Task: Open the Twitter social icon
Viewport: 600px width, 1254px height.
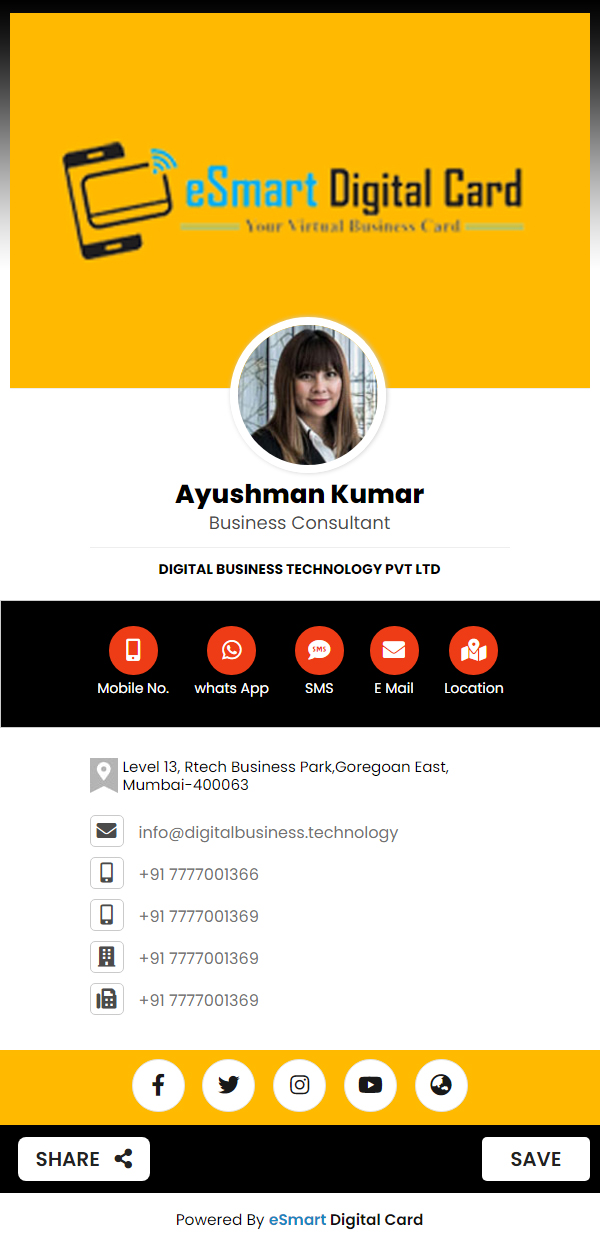Action: pos(229,1085)
